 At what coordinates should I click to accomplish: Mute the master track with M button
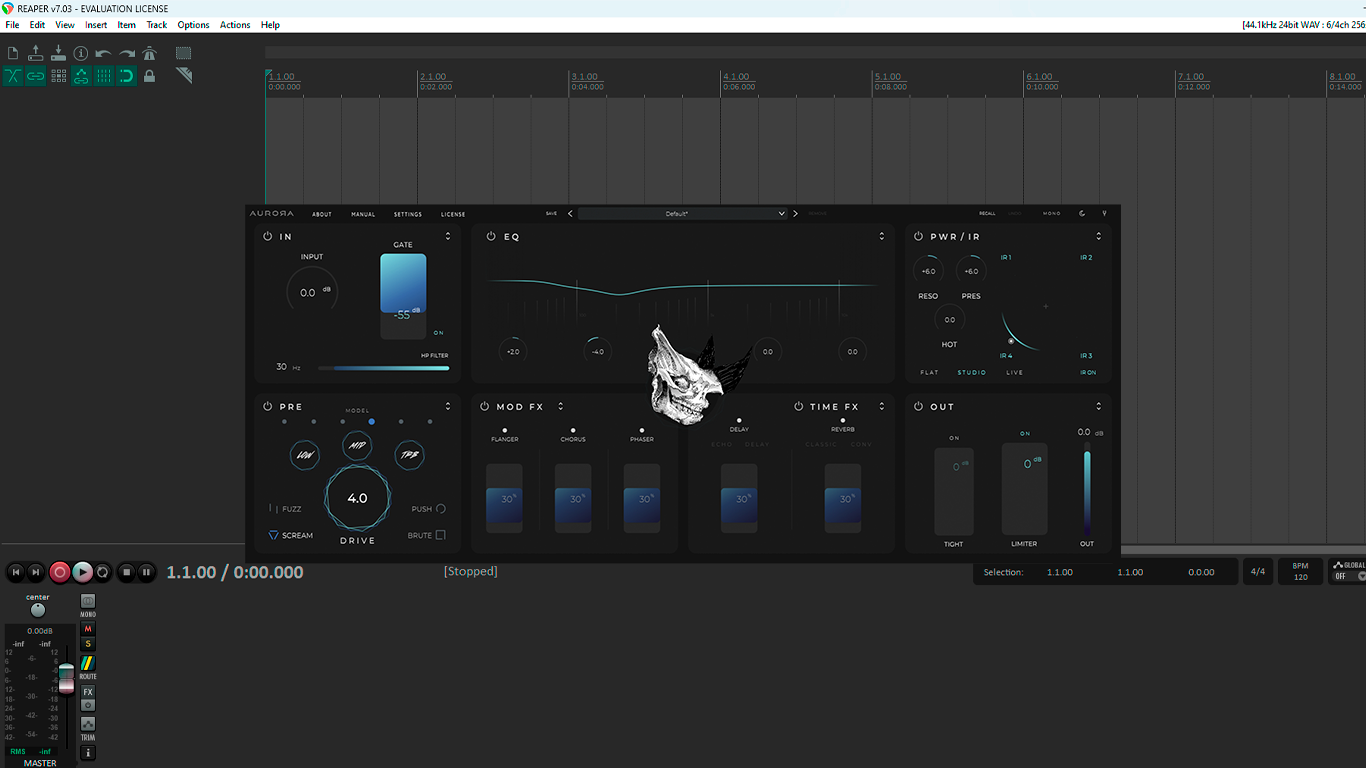tap(88, 629)
